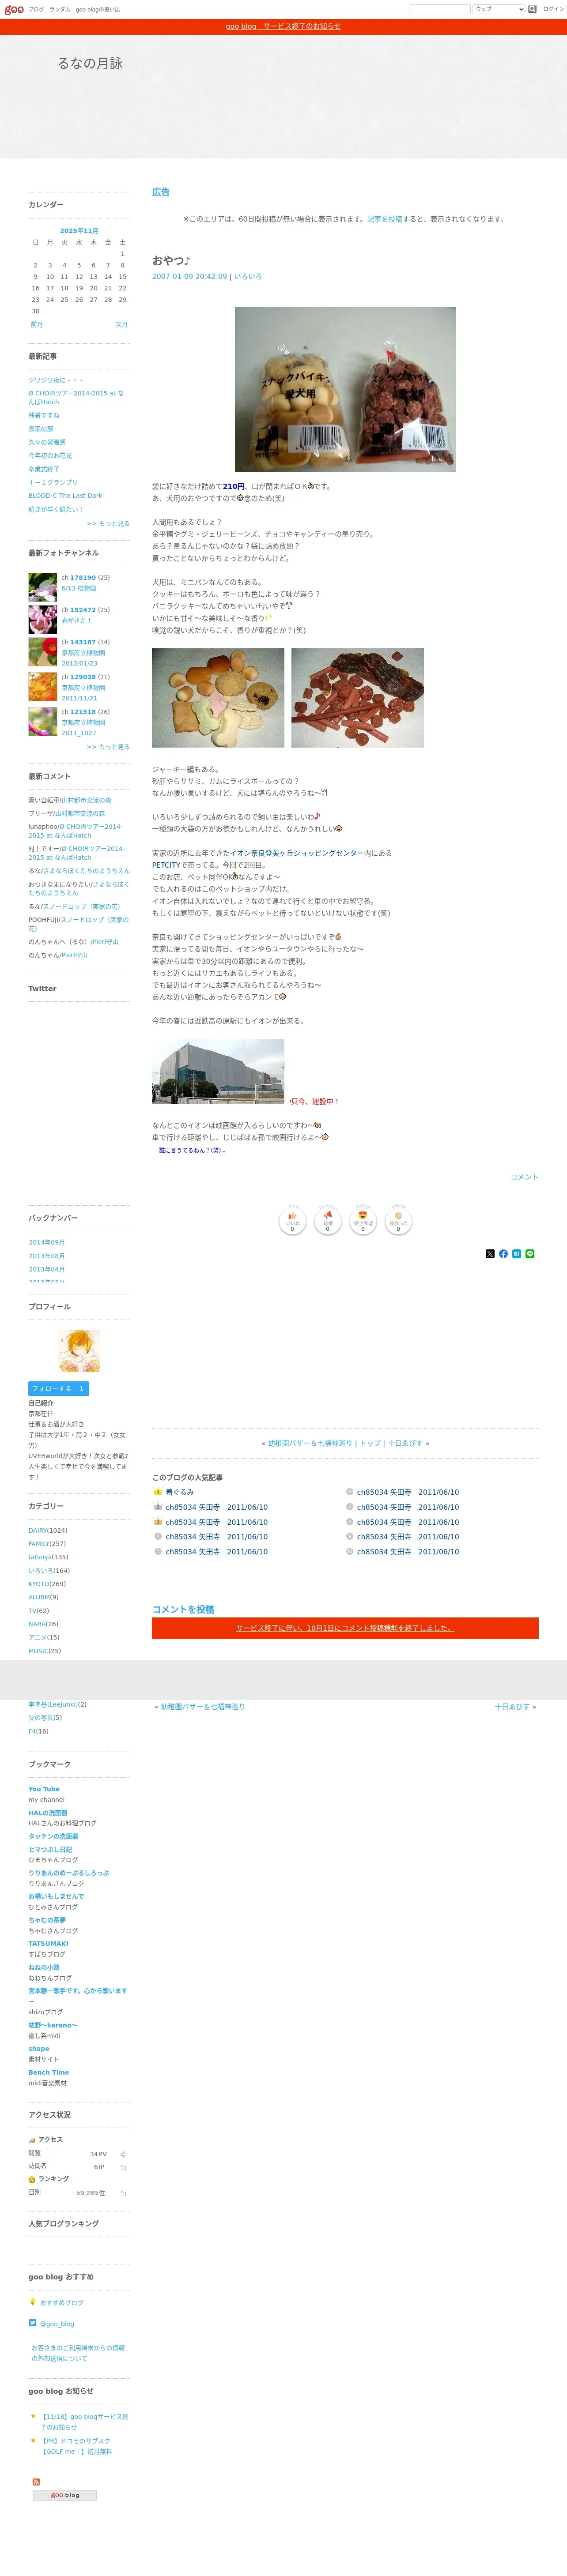Open the ウェブ search scope dropdown
Image resolution: width=567 pixels, height=2576 pixels.
coord(498,9)
